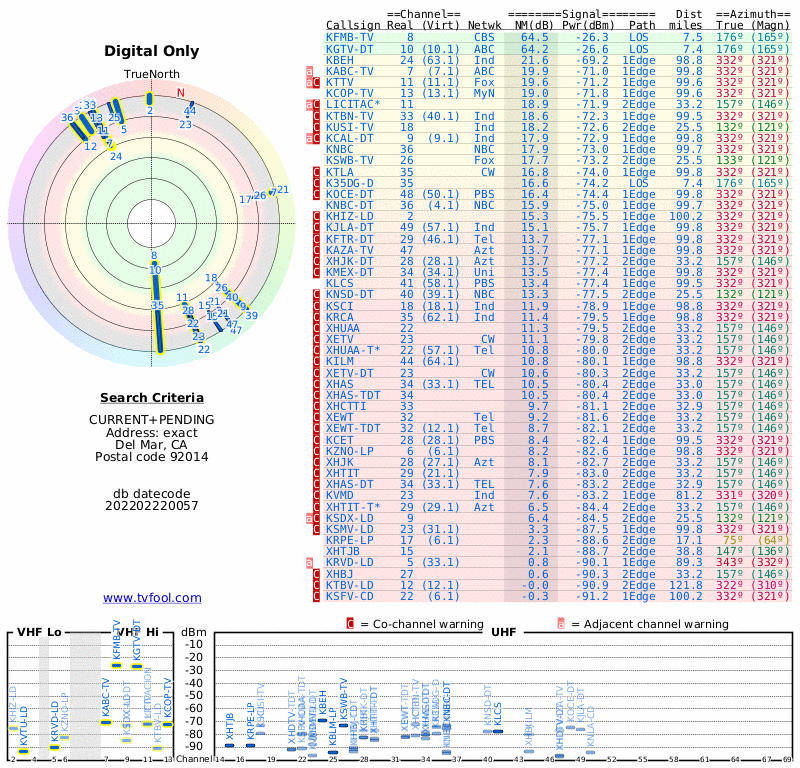
Task: Click the 202202220057 datecode value
Action: click(152, 506)
